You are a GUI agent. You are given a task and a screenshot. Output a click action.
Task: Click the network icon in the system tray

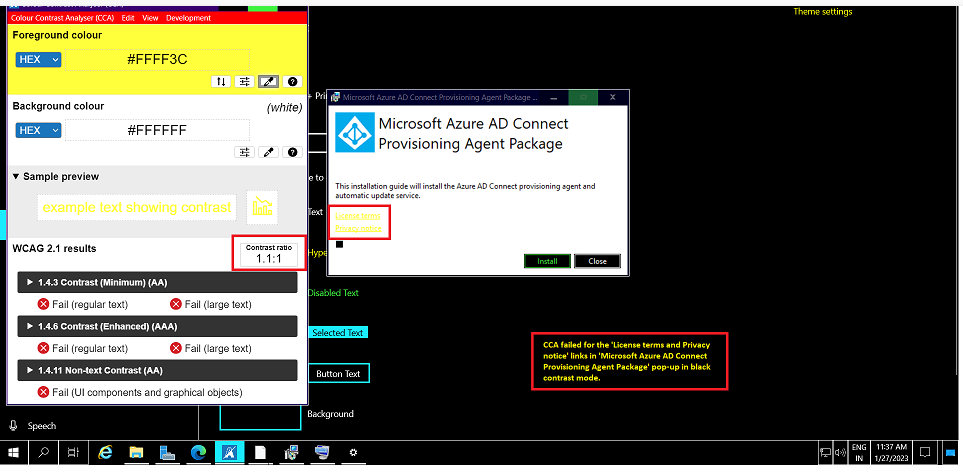[825, 453]
